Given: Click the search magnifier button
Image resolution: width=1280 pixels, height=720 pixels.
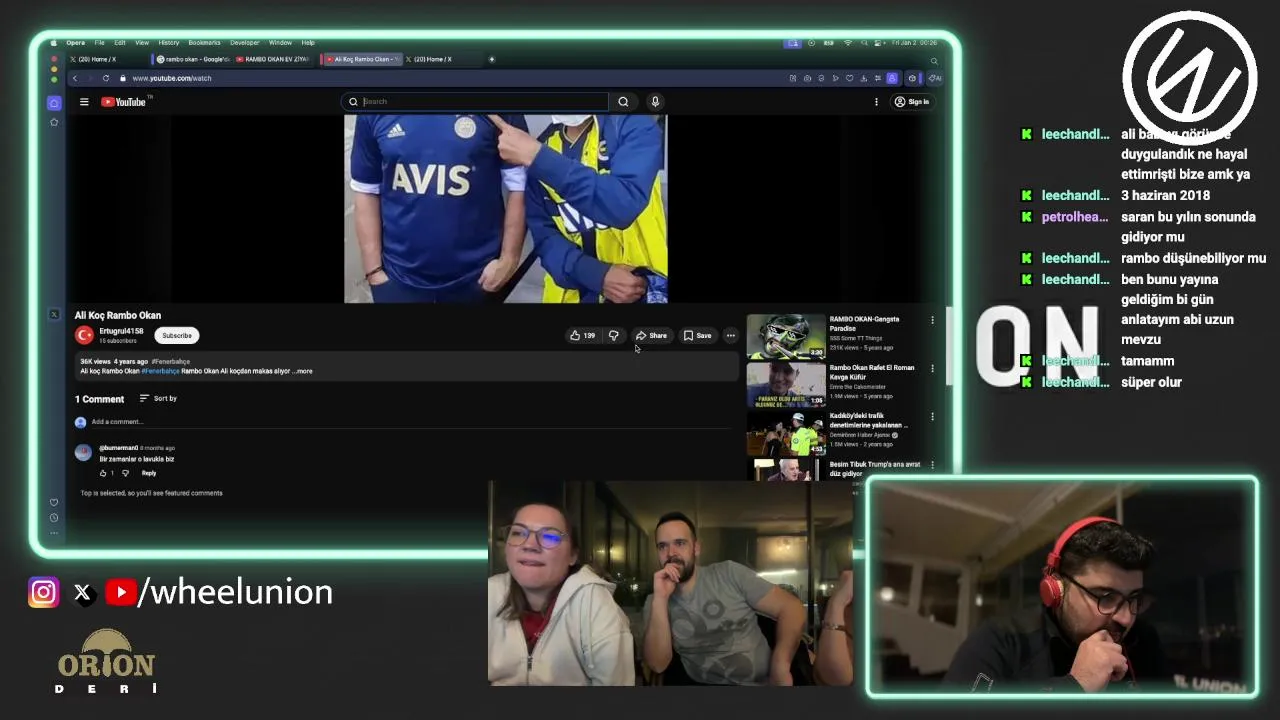Looking at the screenshot, I should tap(623, 102).
